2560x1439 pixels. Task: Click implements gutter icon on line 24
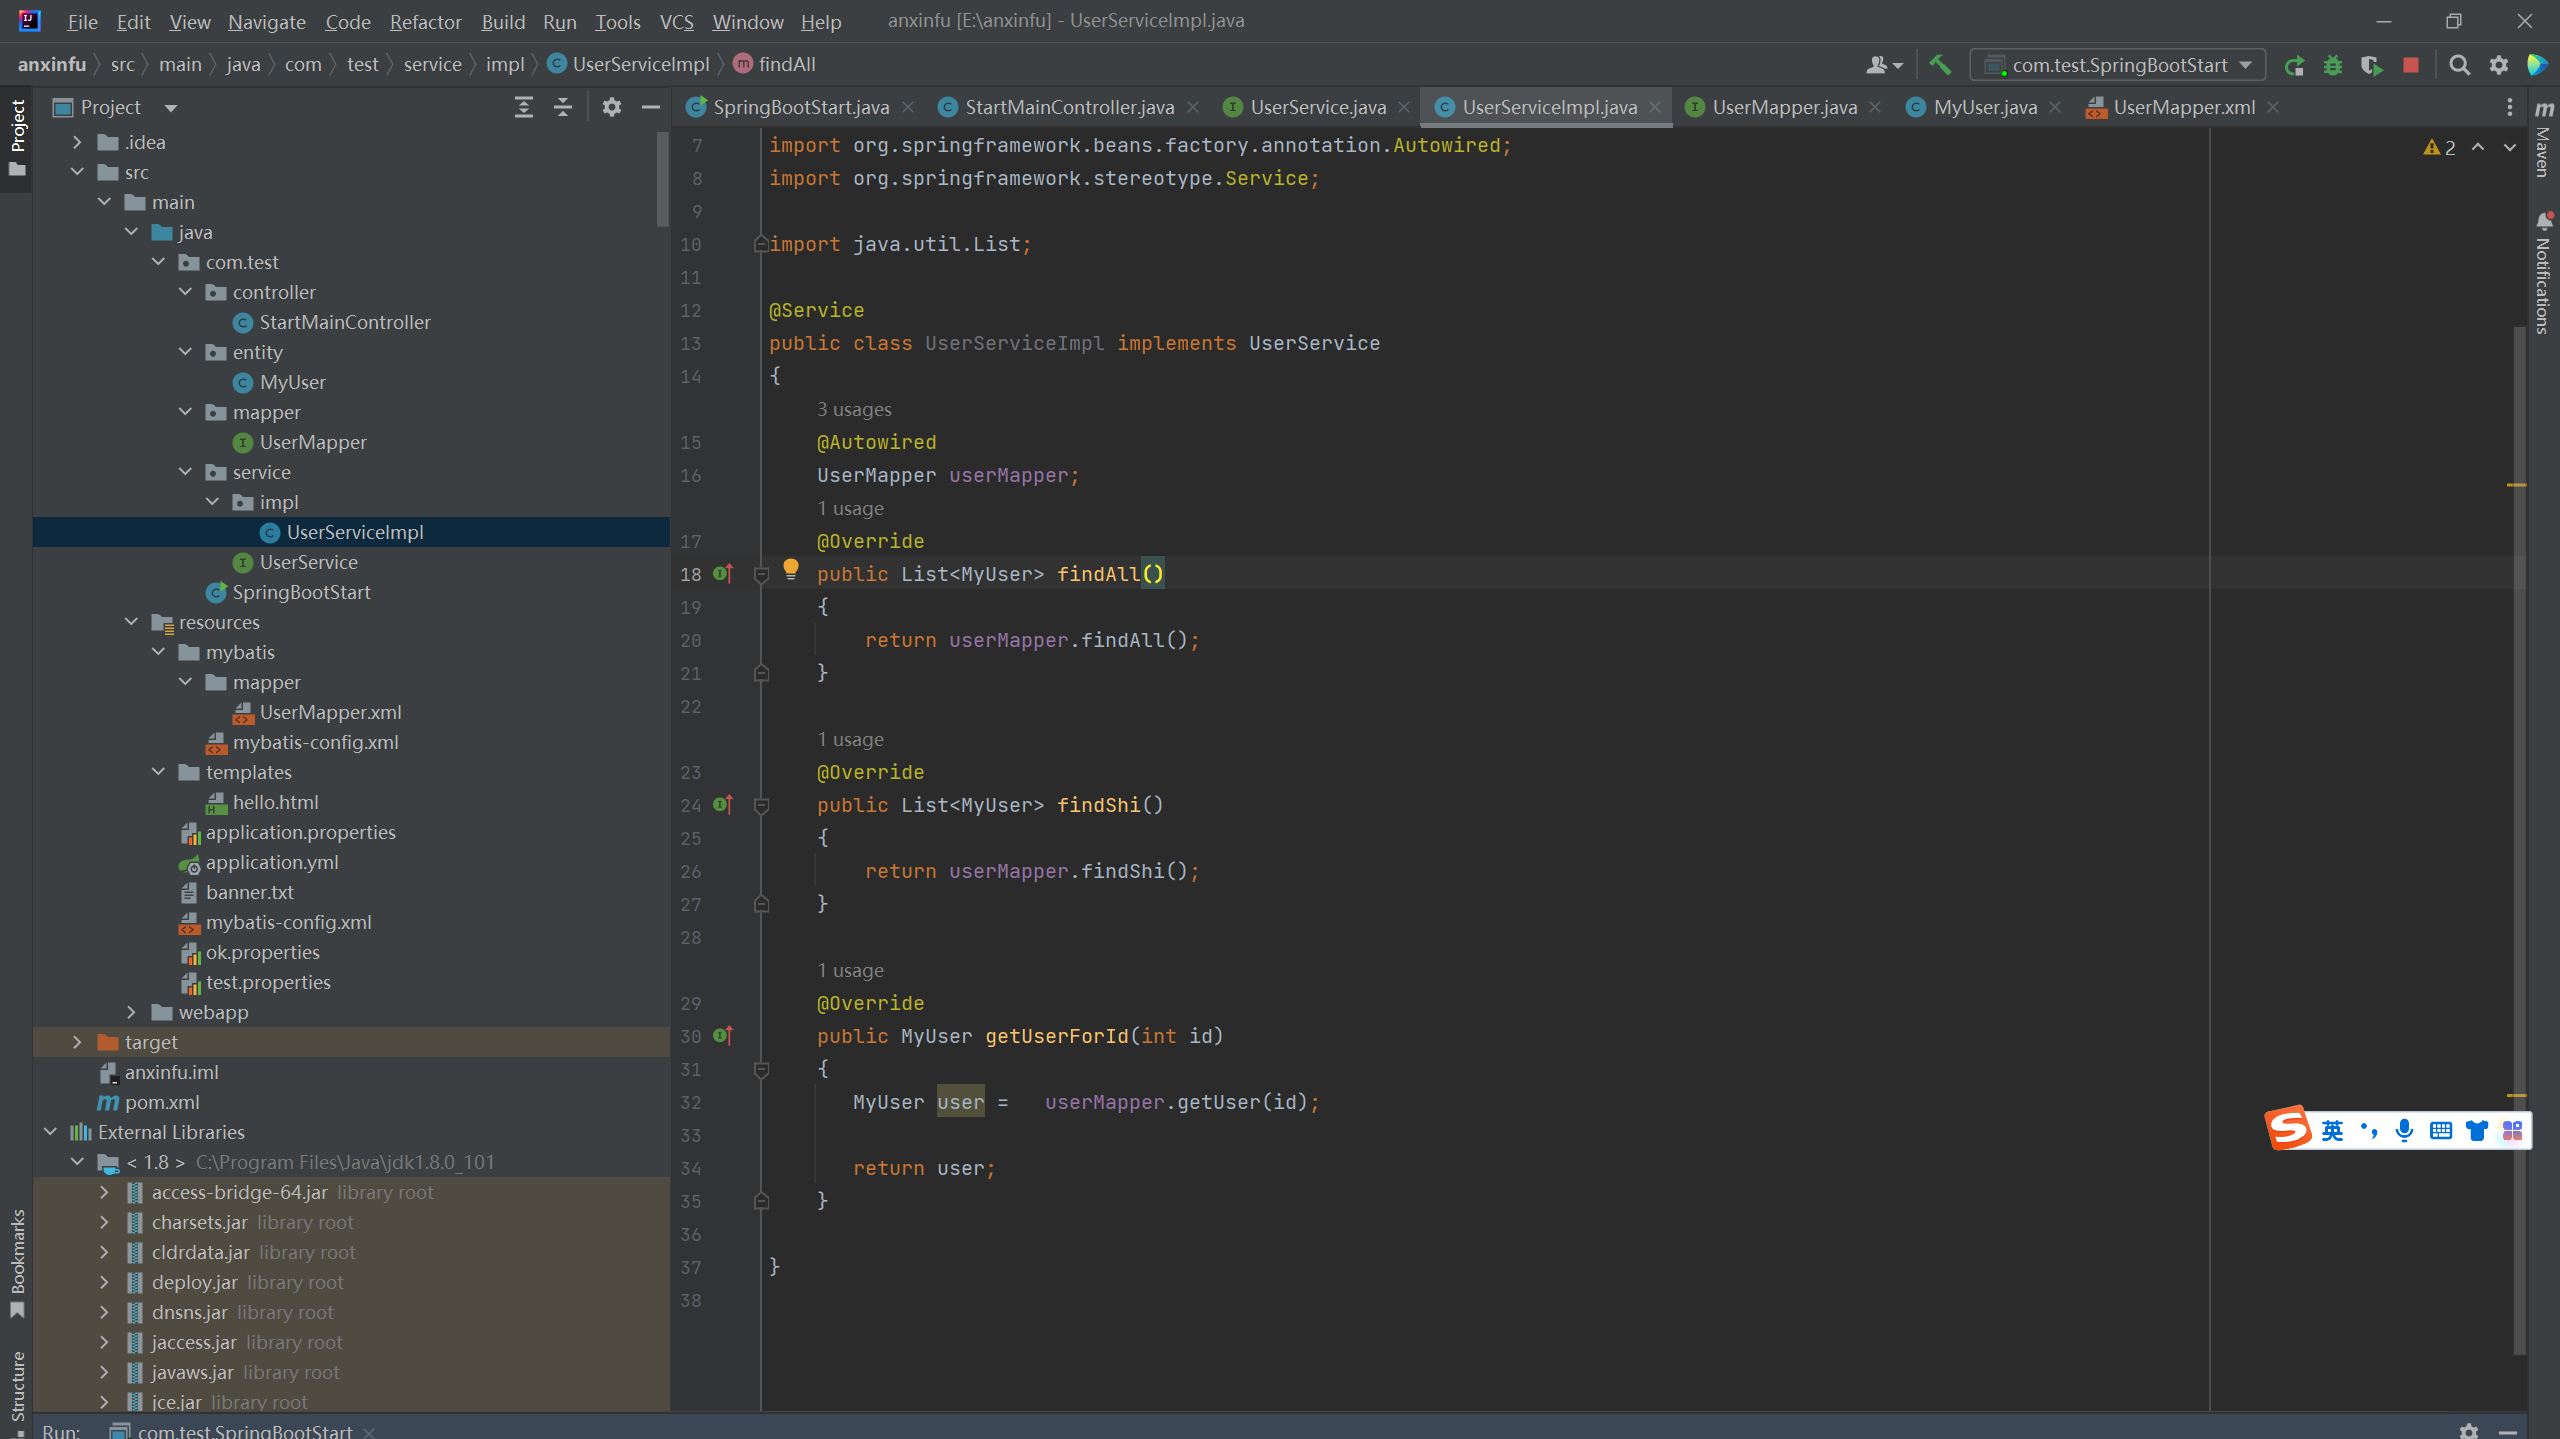click(x=722, y=805)
